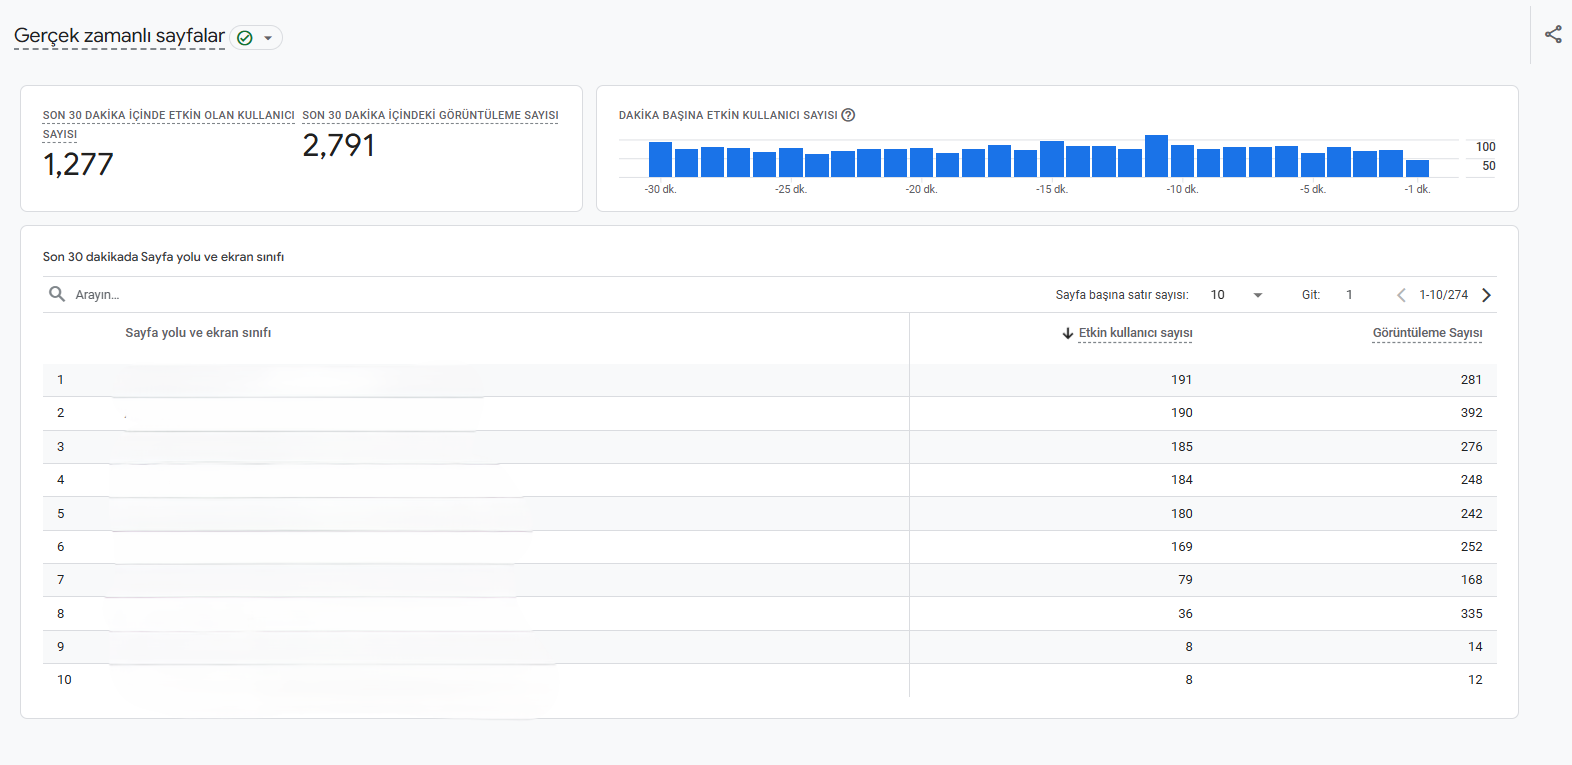Click the first bar at -30 dk.
The image size is (1572, 765).
(660, 160)
